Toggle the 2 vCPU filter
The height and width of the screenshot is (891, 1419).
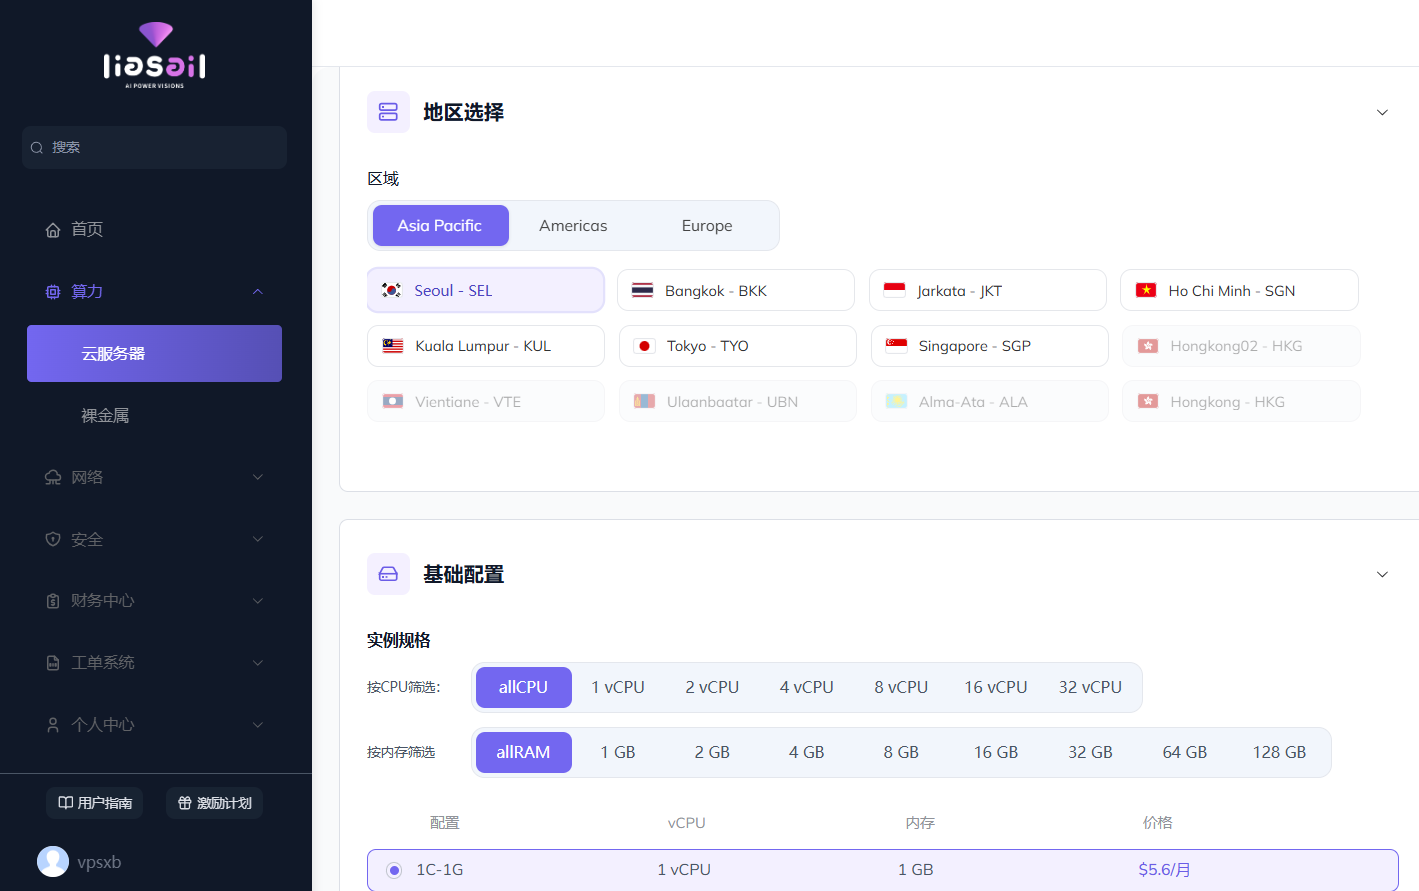tap(712, 687)
